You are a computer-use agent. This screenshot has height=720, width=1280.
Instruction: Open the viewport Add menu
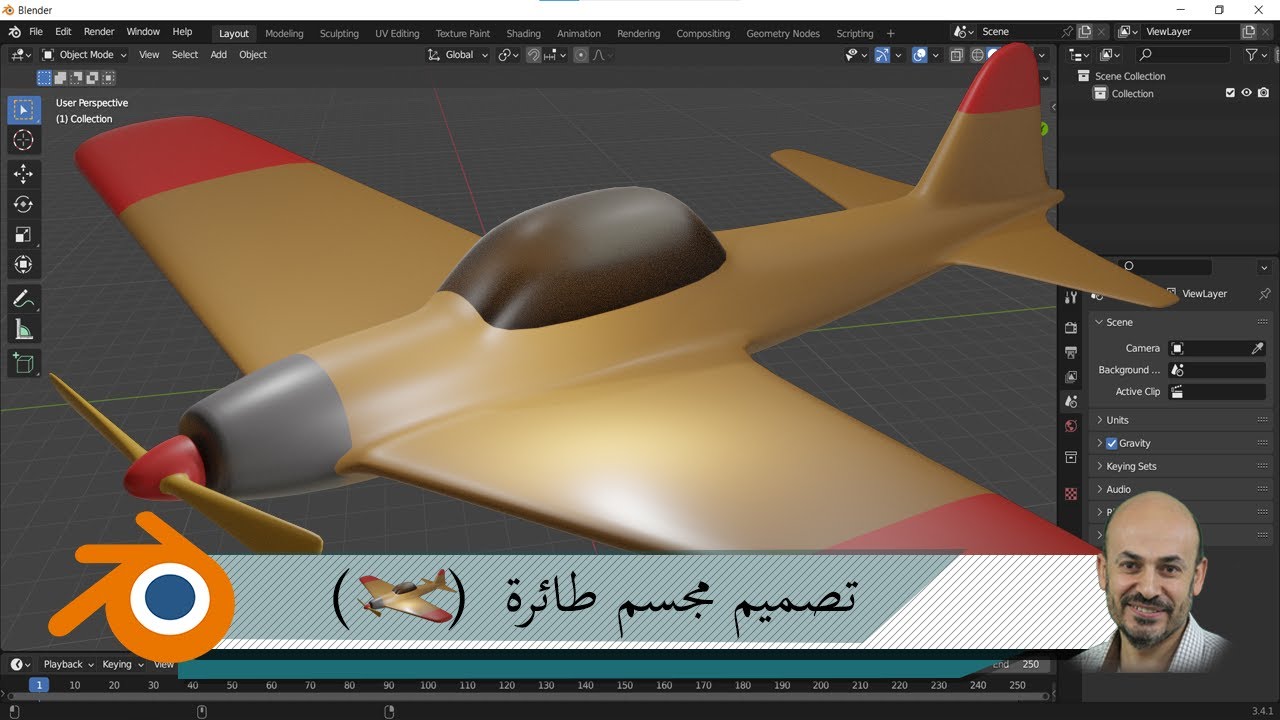218,55
